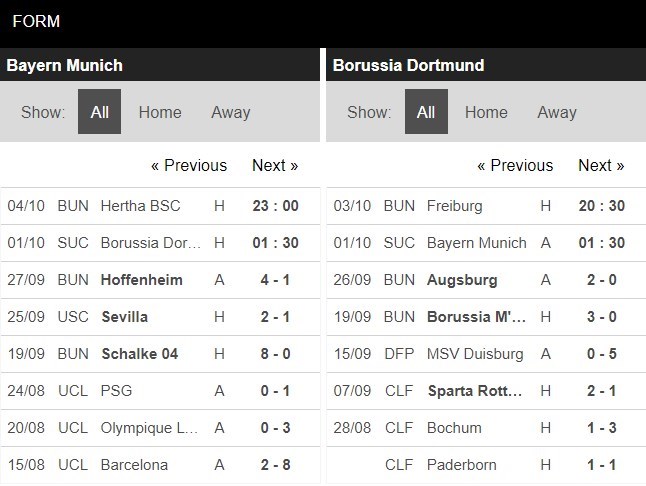Select the Sevilla match row
This screenshot has width=646, height=486.
tap(125, 317)
